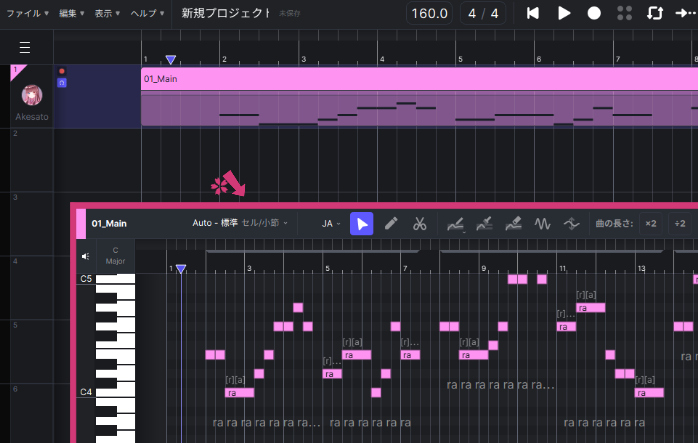
Task: Toggle the red mute dot on track 1
Action: point(62,72)
